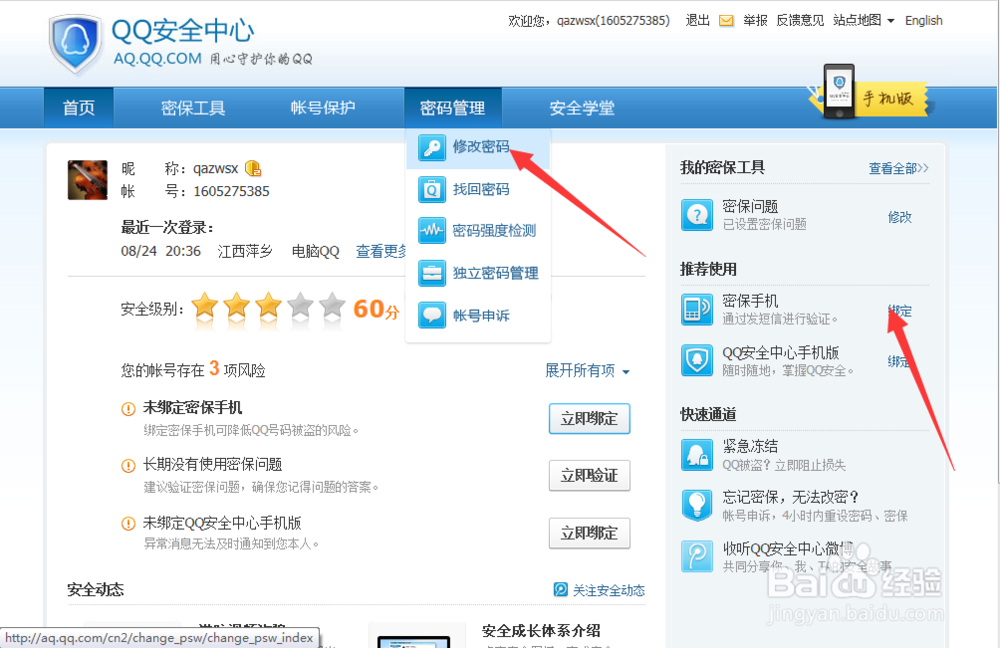Click 绑定 link for 密保手机
Screen dimensions: 1000x648
[x=900, y=311]
